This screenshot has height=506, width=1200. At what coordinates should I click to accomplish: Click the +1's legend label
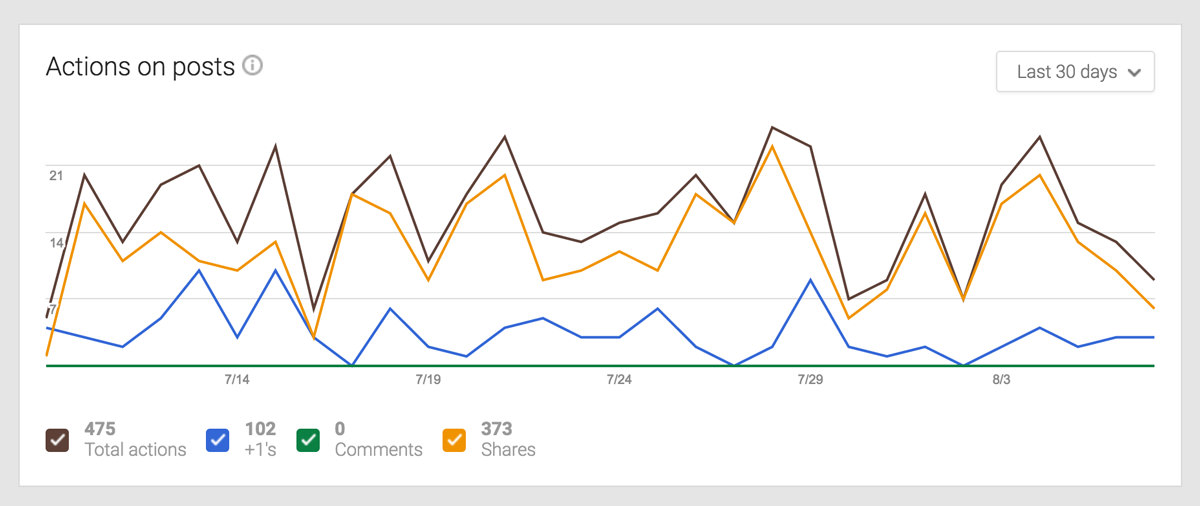pos(260,450)
